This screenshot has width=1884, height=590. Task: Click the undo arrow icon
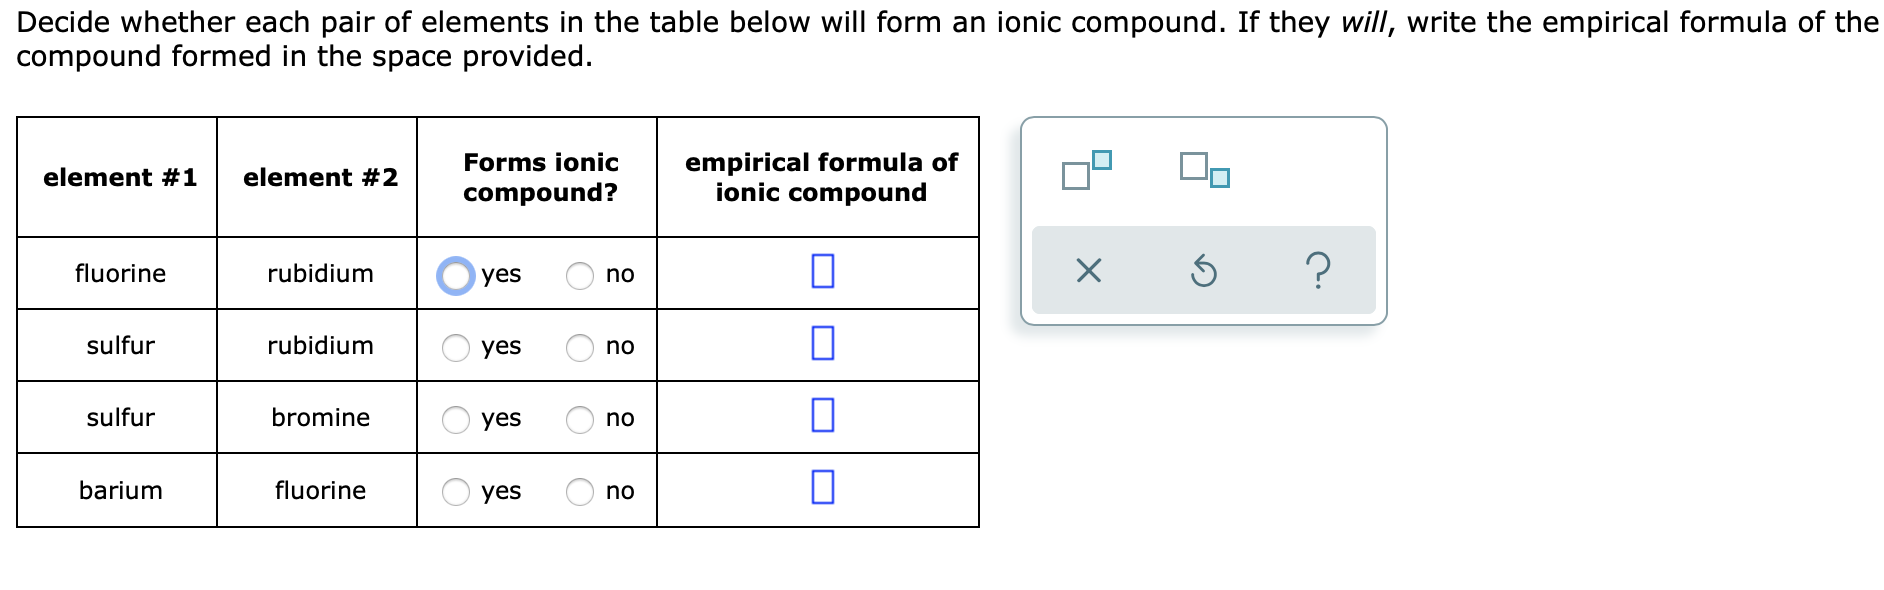[1205, 270]
